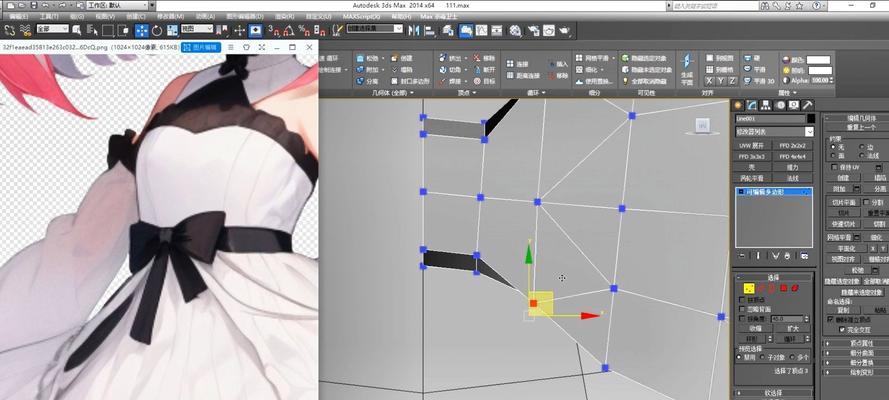Viewport: 889px width, 400px height.
Task: Expand the 循环 ribbon panel
Action: tap(536, 92)
